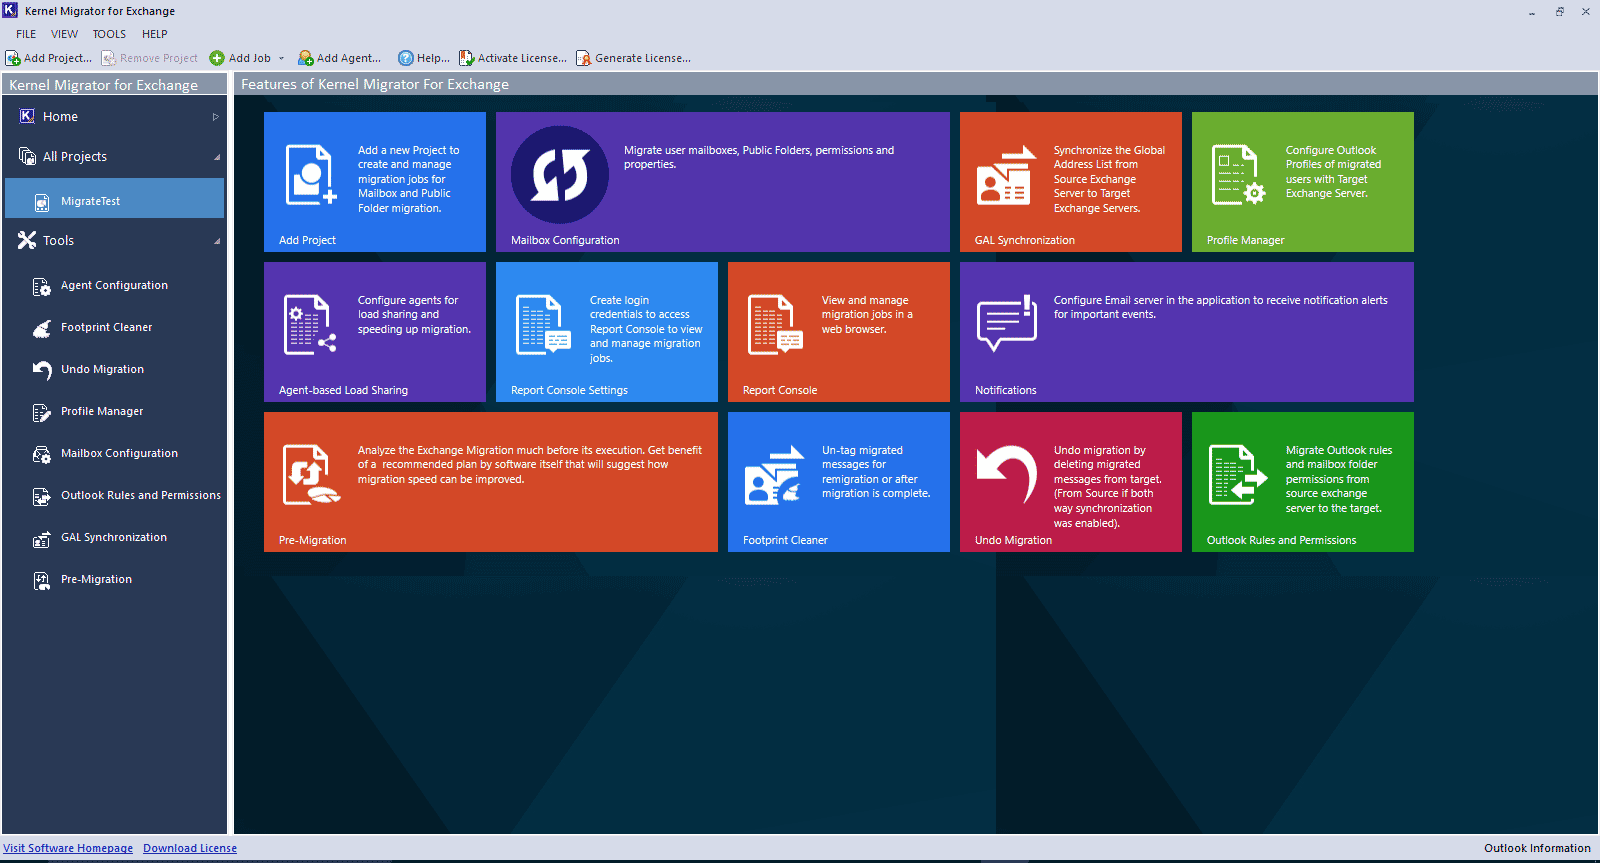Click the Mailbox Configuration sidebar icon
This screenshot has height=863, width=1600.
click(41, 454)
